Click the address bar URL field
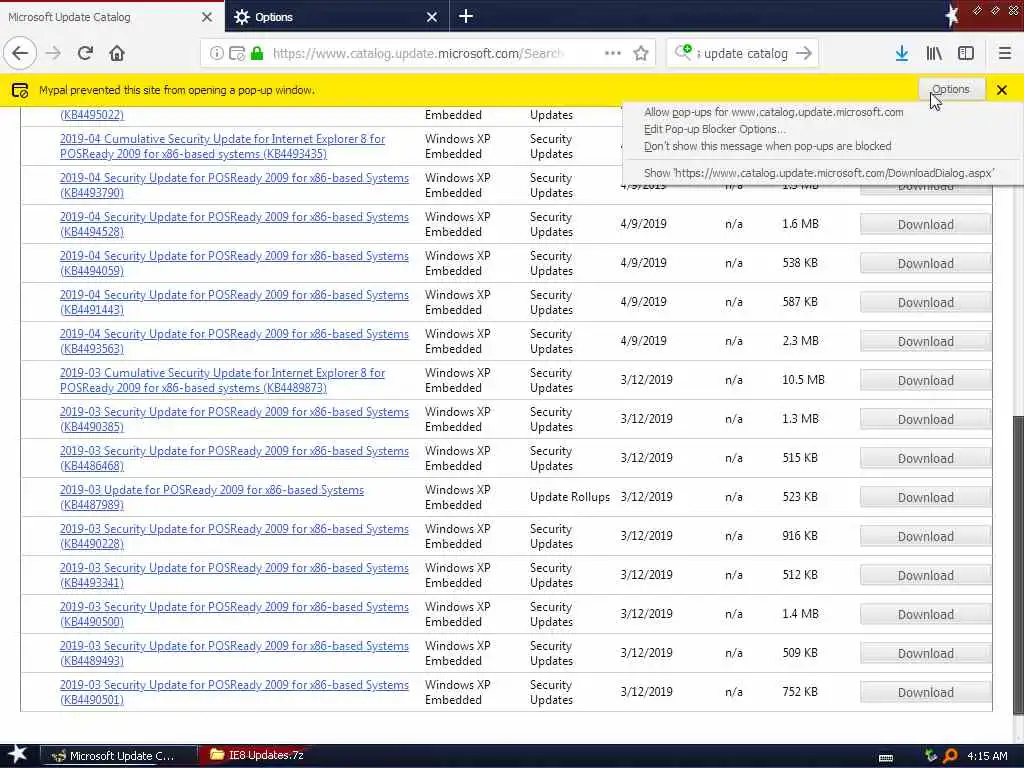Screen dimensions: 1024x768 click(418, 53)
